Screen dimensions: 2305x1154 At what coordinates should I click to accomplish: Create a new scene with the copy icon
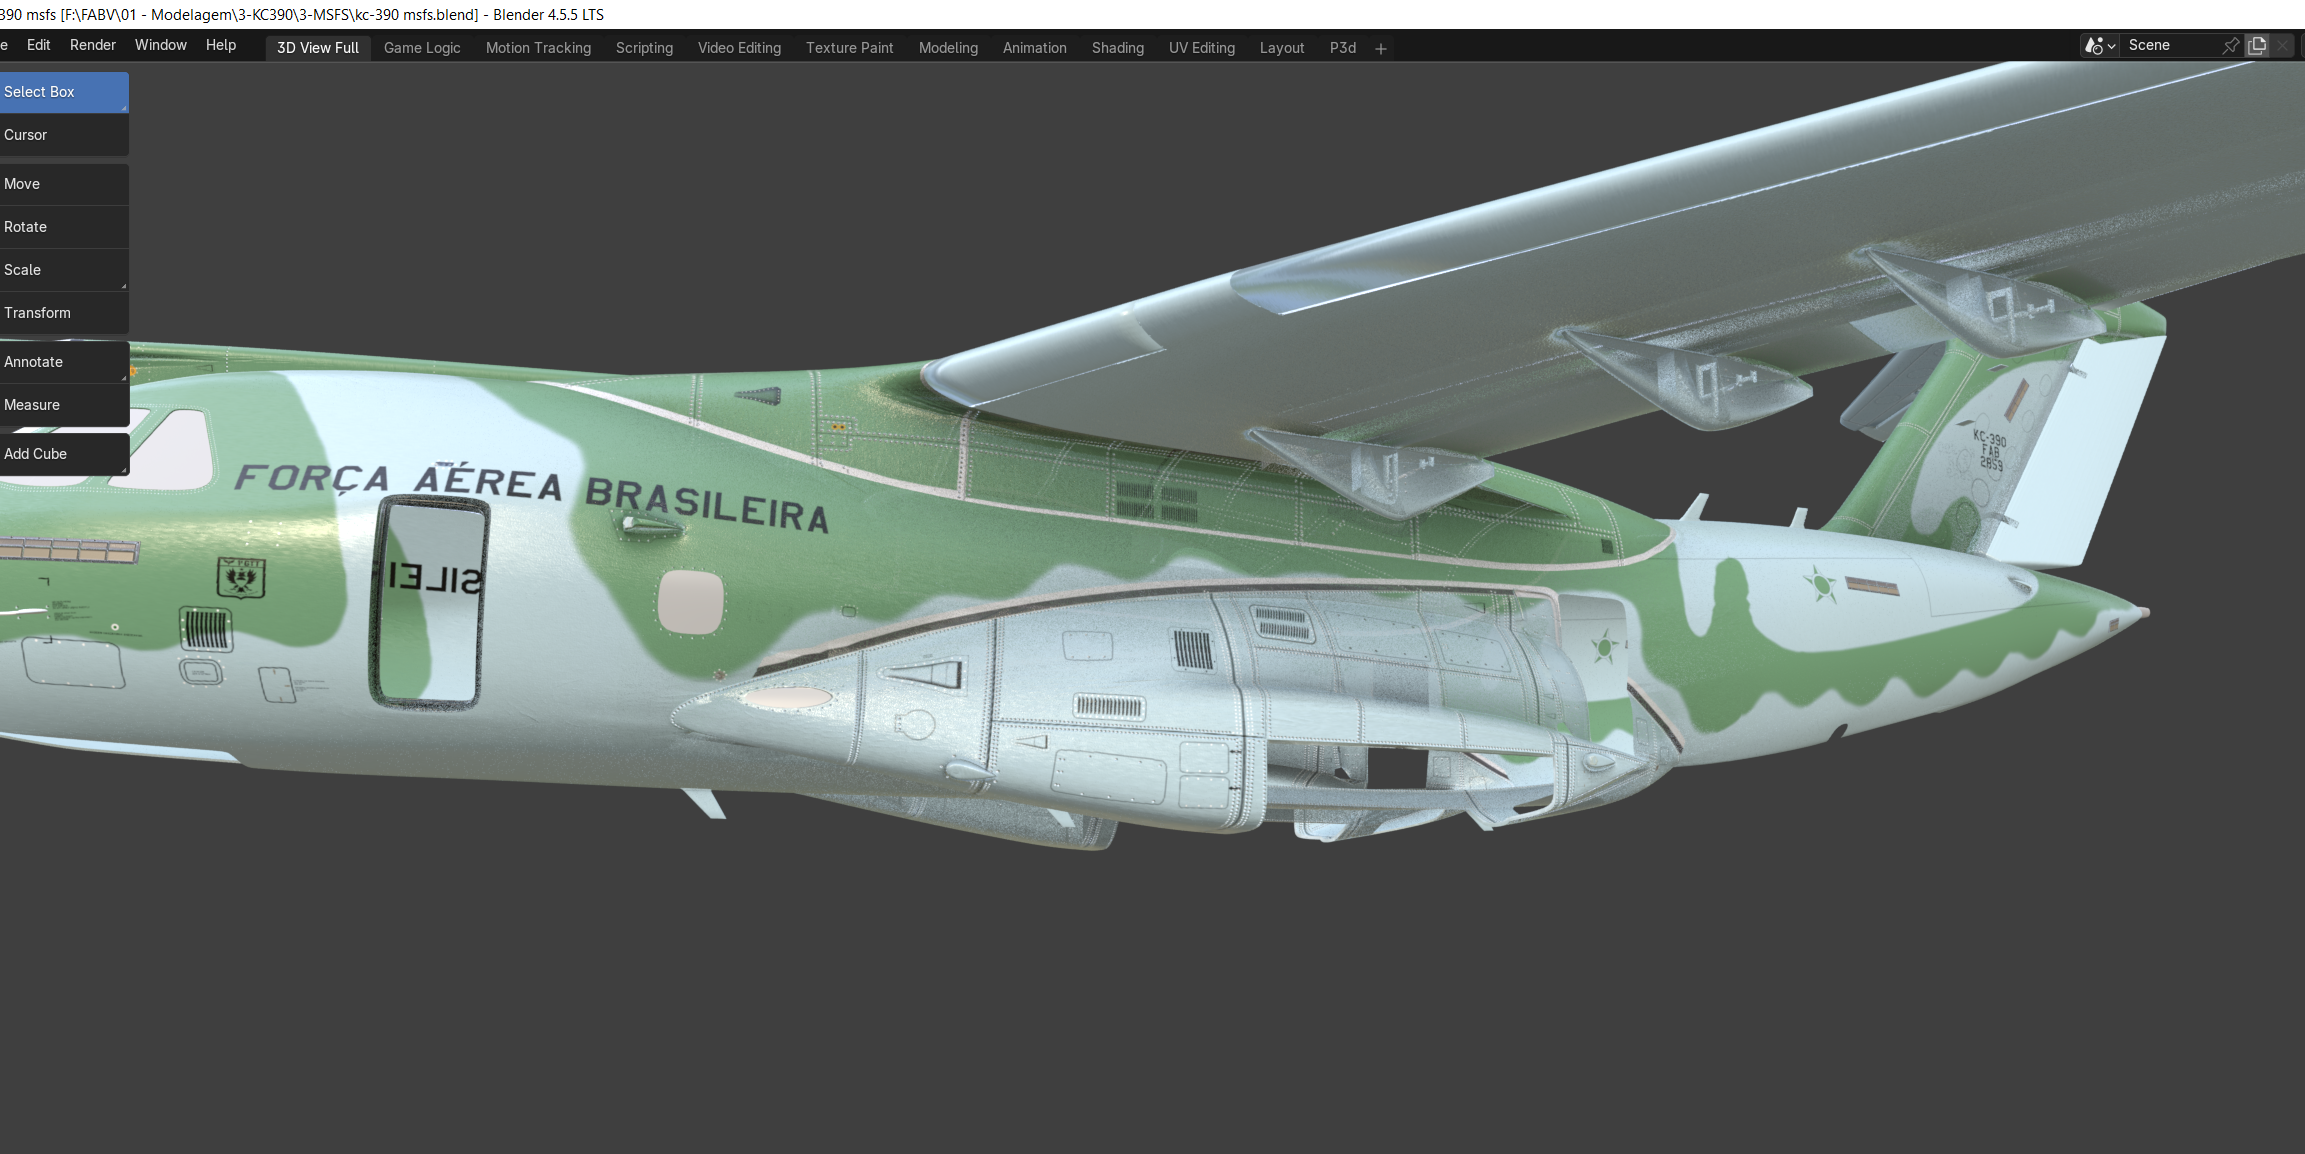pyautogui.click(x=2257, y=46)
